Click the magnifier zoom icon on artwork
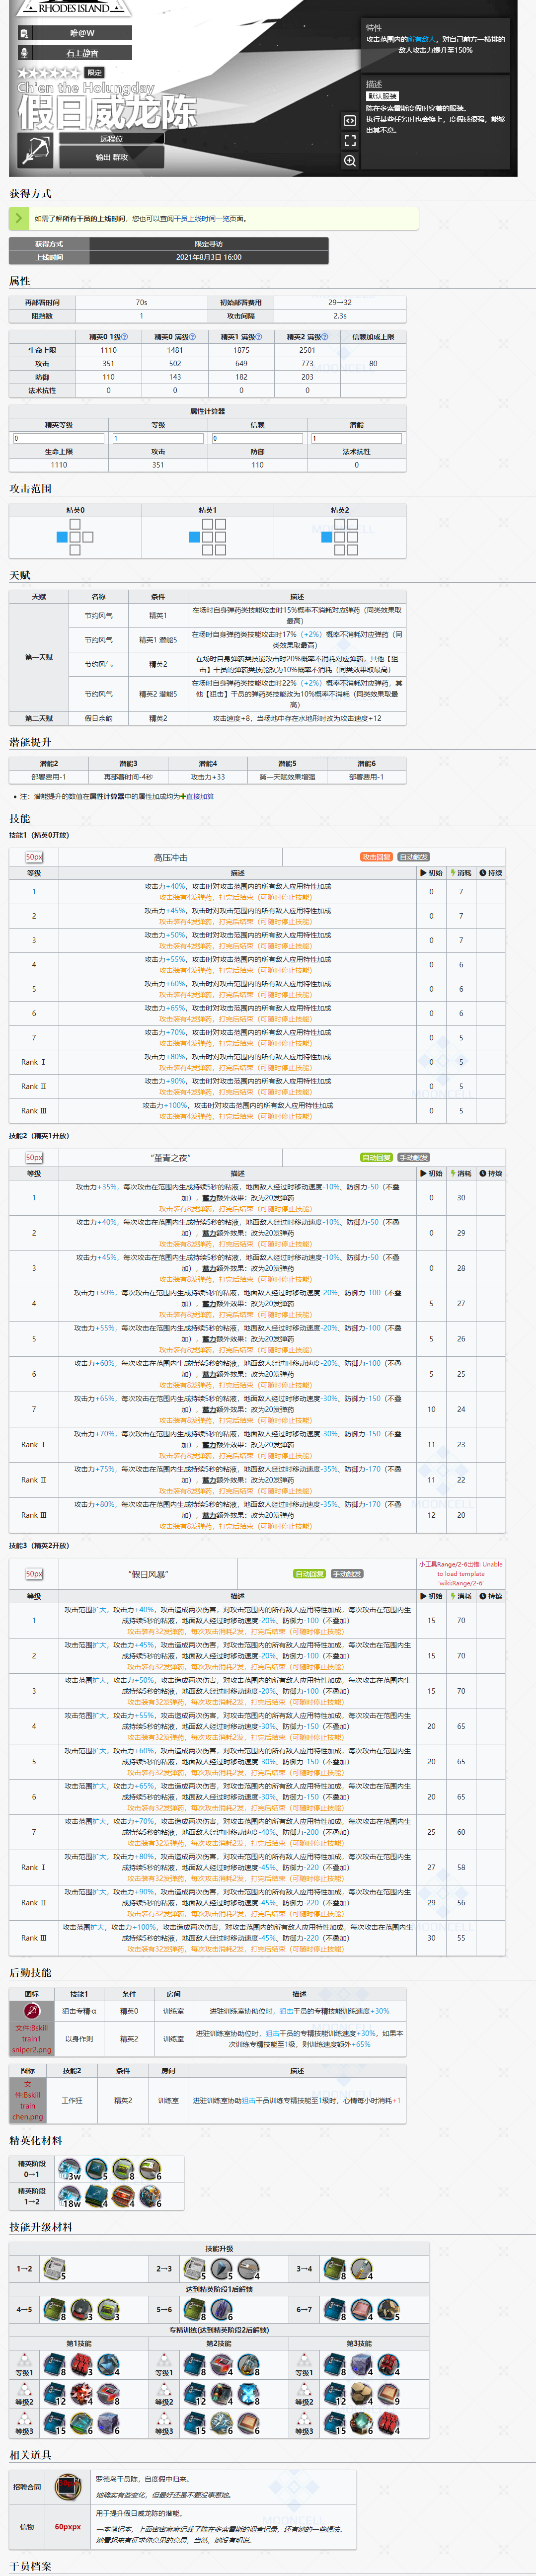Viewport: 536px width, 2576px height. pos(350,160)
